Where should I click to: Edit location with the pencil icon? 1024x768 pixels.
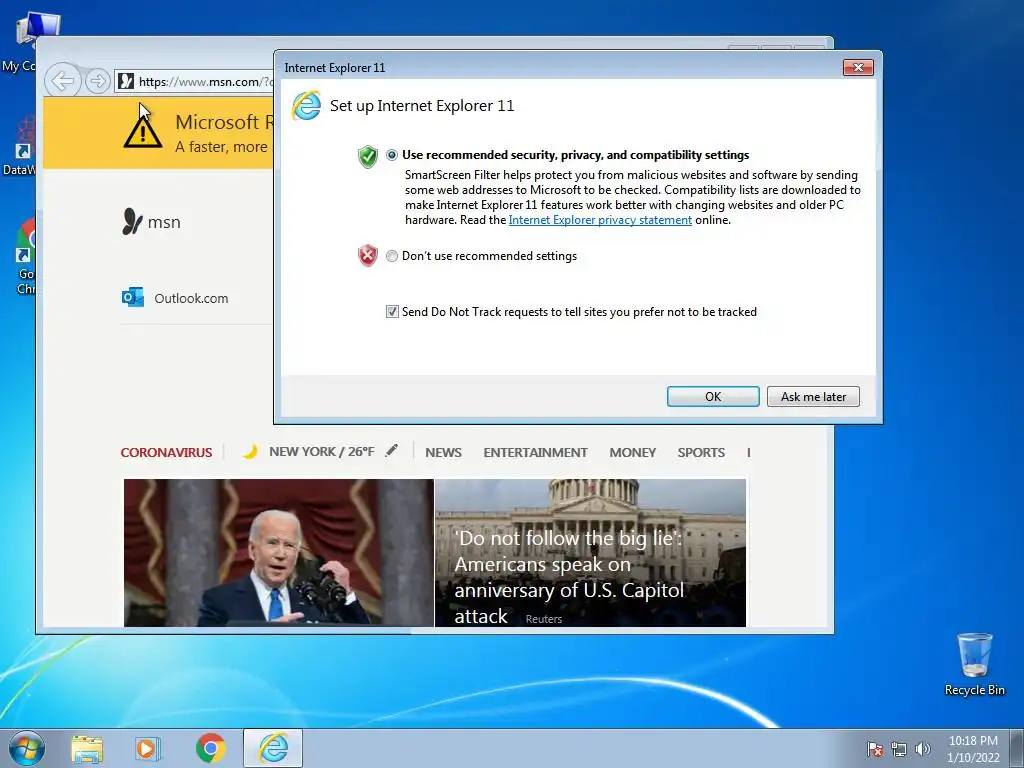click(391, 450)
